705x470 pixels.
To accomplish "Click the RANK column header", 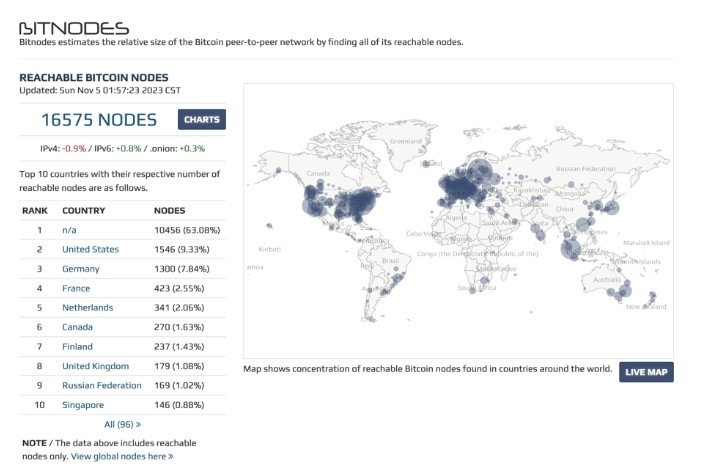I will click(x=35, y=210).
